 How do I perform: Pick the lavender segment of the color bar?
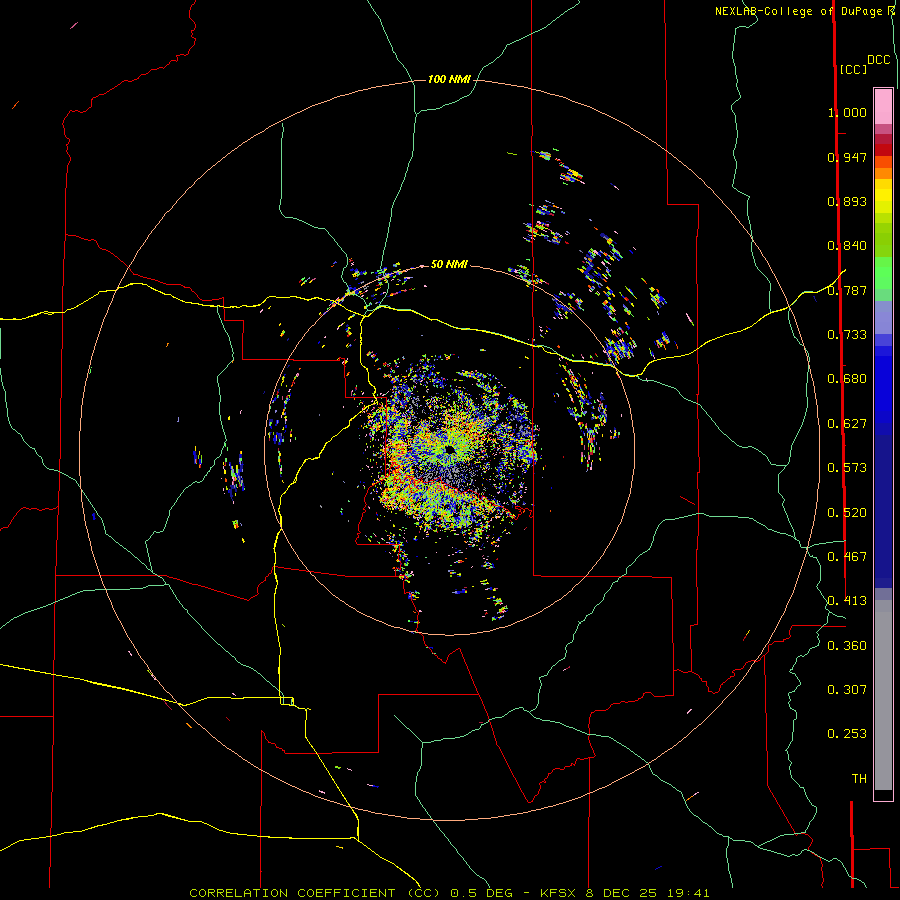point(883,317)
